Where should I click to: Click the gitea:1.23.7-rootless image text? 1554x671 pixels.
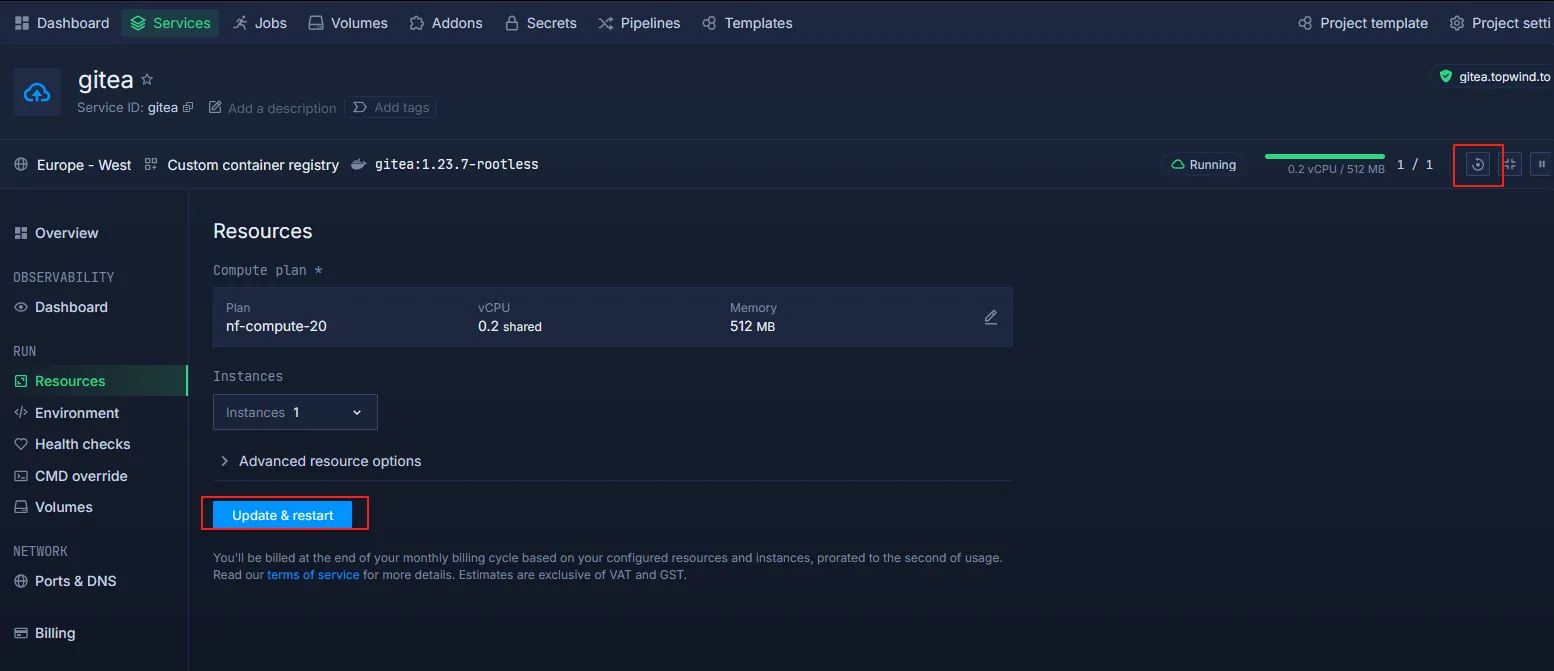(x=457, y=164)
